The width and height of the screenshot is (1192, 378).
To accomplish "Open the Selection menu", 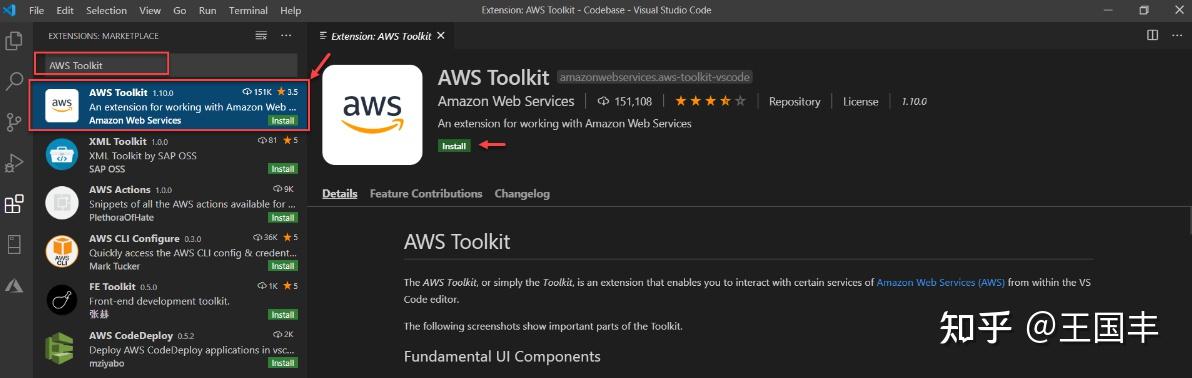I will (x=106, y=11).
